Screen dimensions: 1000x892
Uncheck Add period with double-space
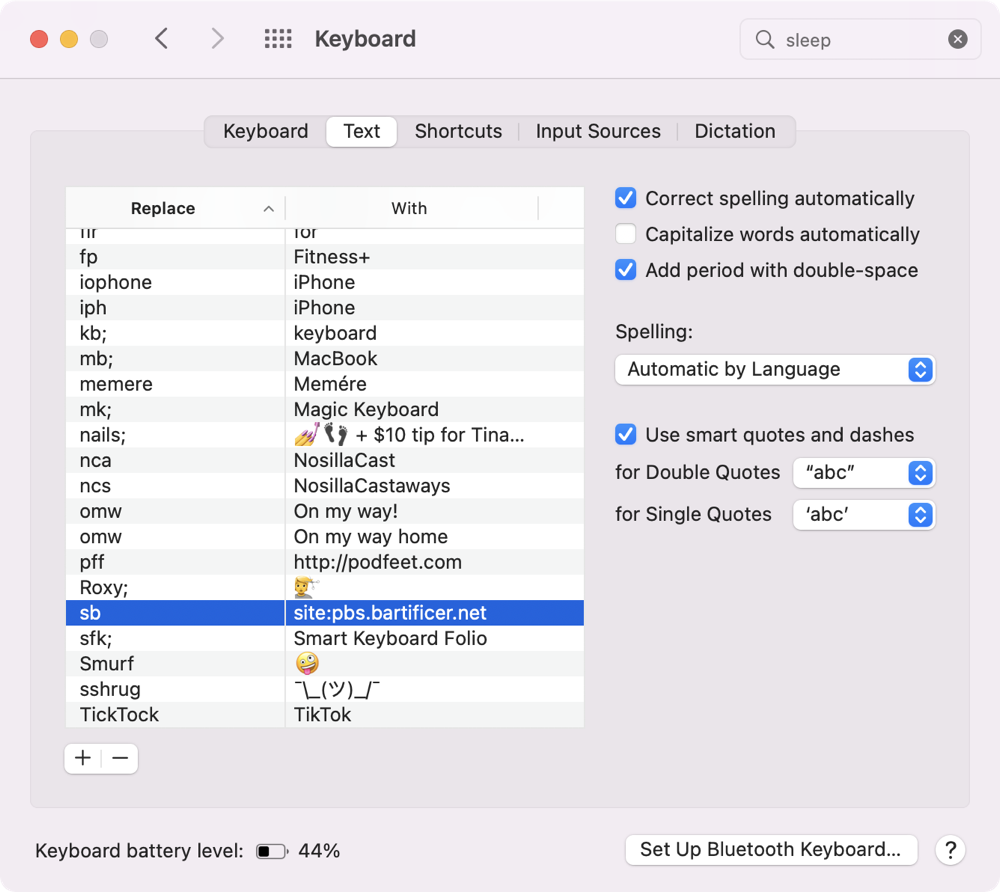[626, 270]
